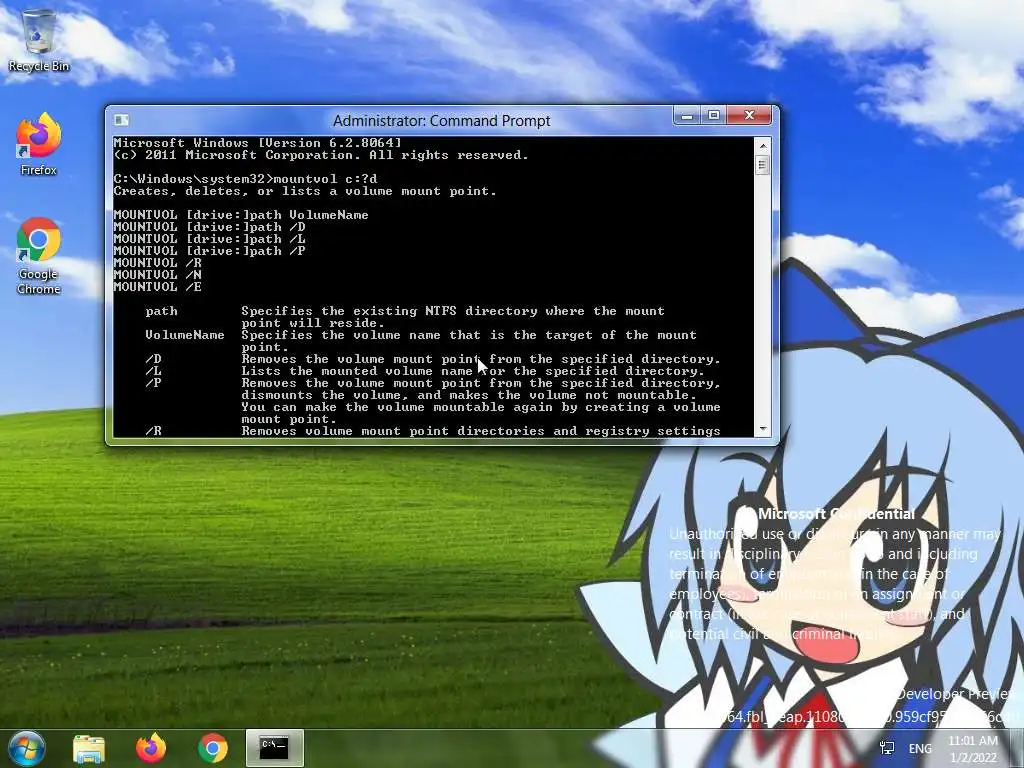This screenshot has width=1024, height=768.
Task: Click the 'VolumeName' parameter label
Action: (x=185, y=335)
